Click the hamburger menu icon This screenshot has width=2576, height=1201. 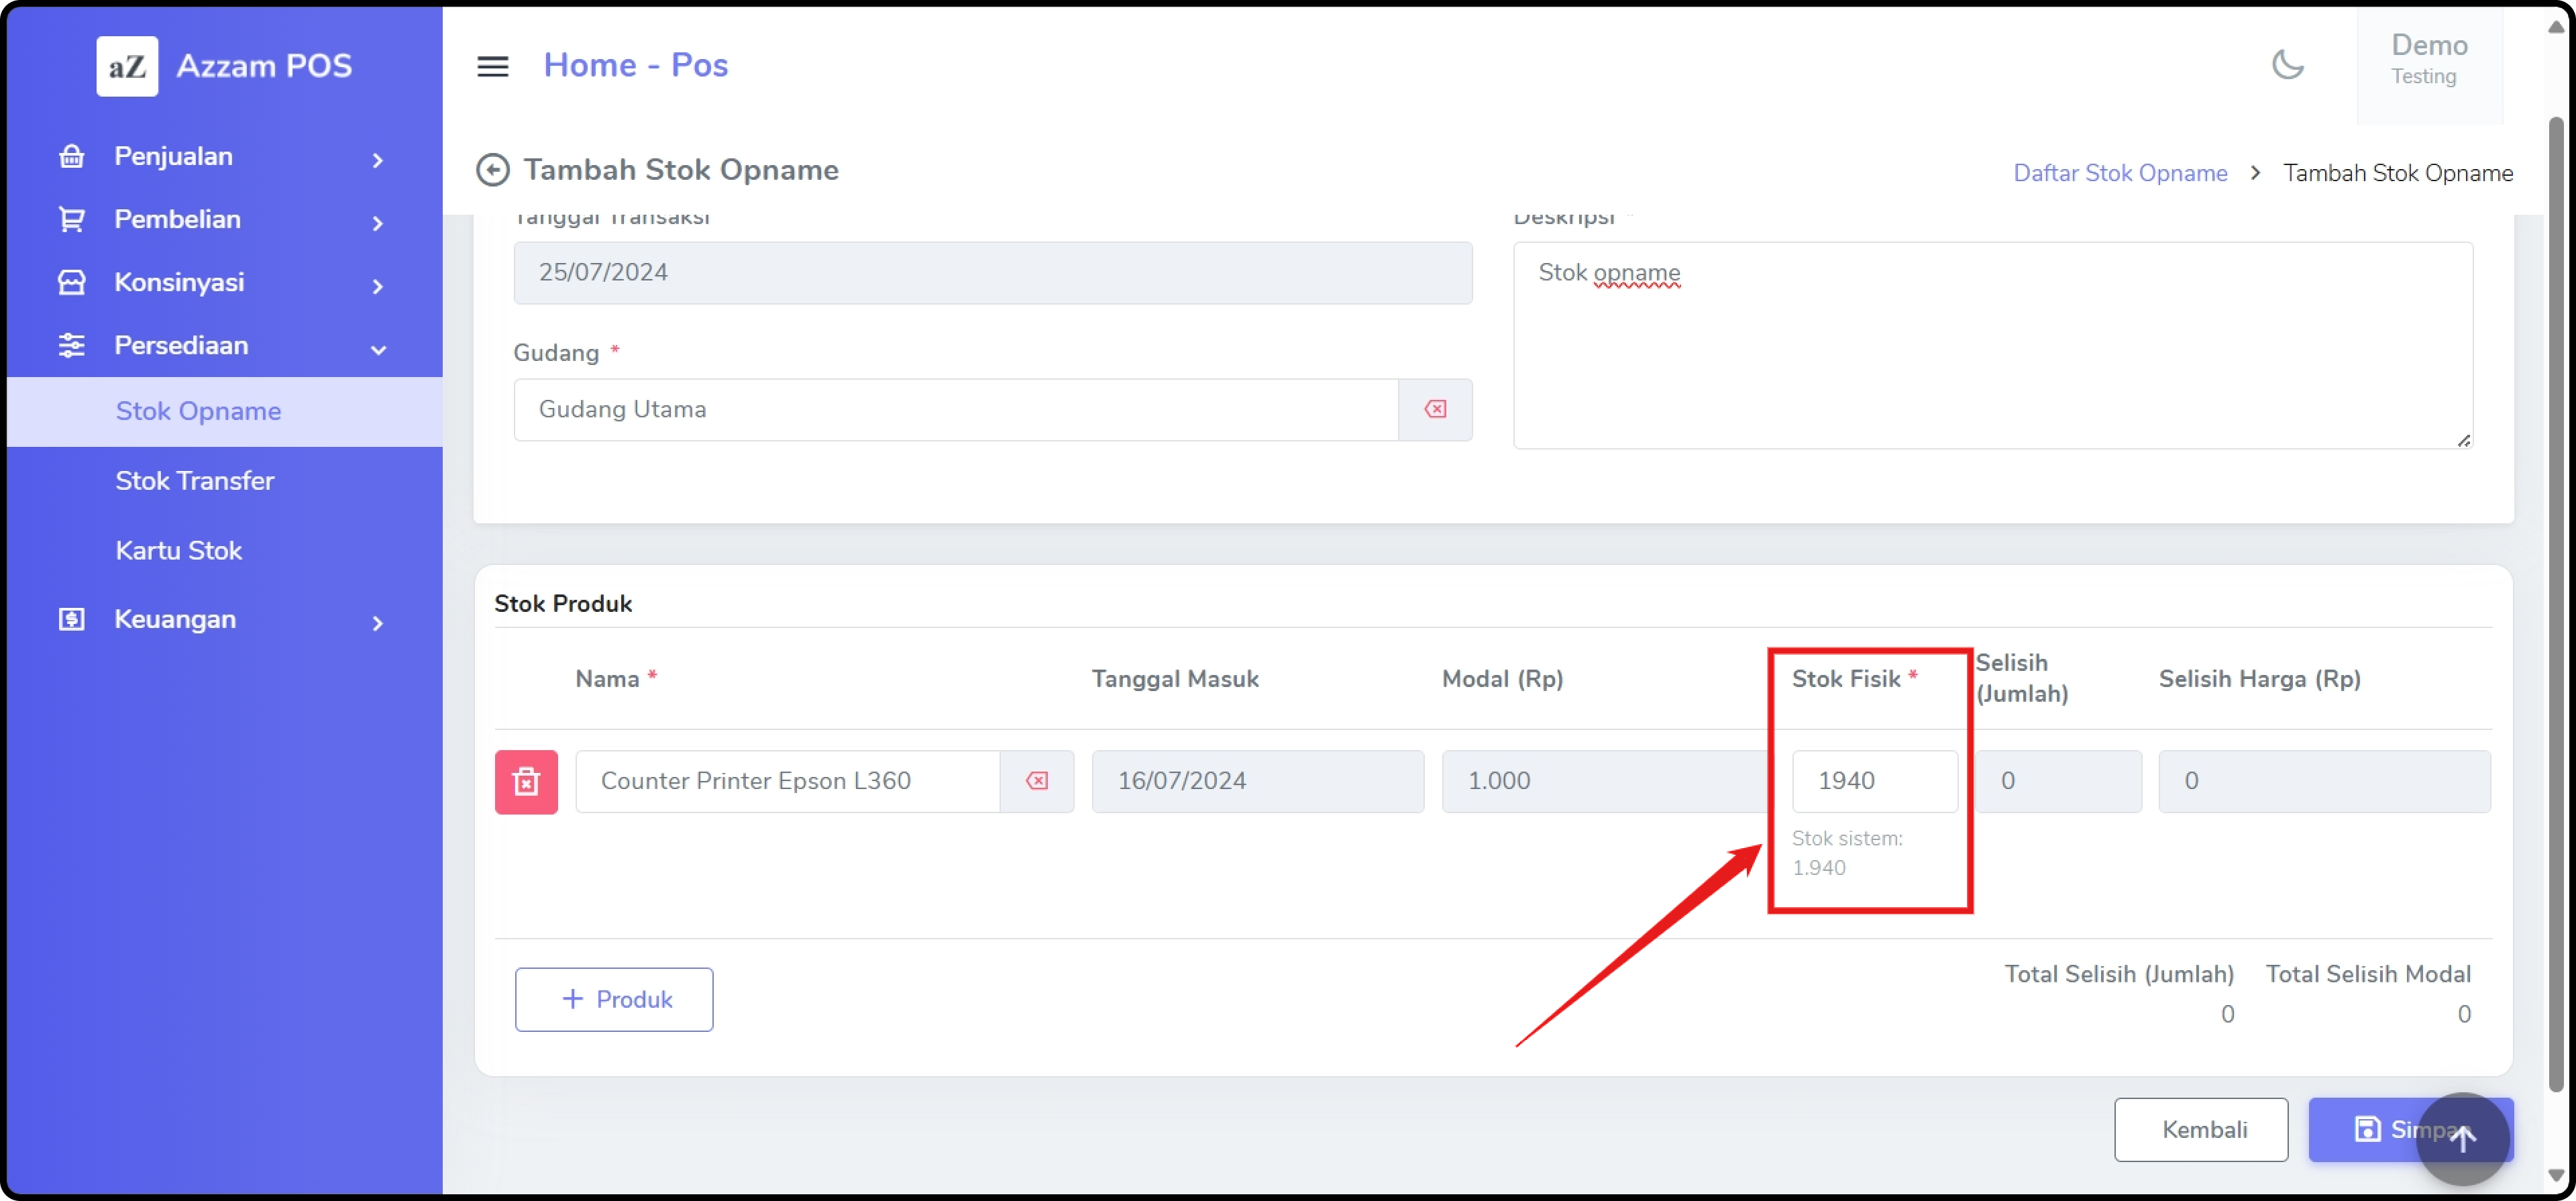tap(492, 66)
